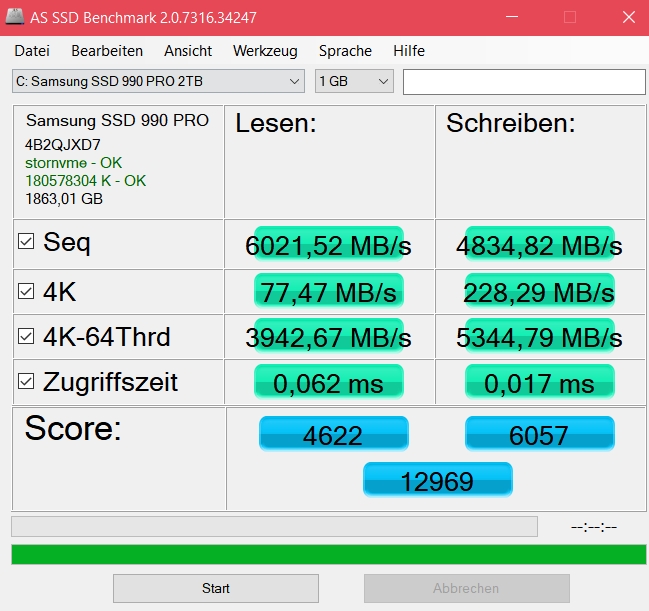Click the AS SSD Benchmark app icon in title bar

[x=14, y=17]
